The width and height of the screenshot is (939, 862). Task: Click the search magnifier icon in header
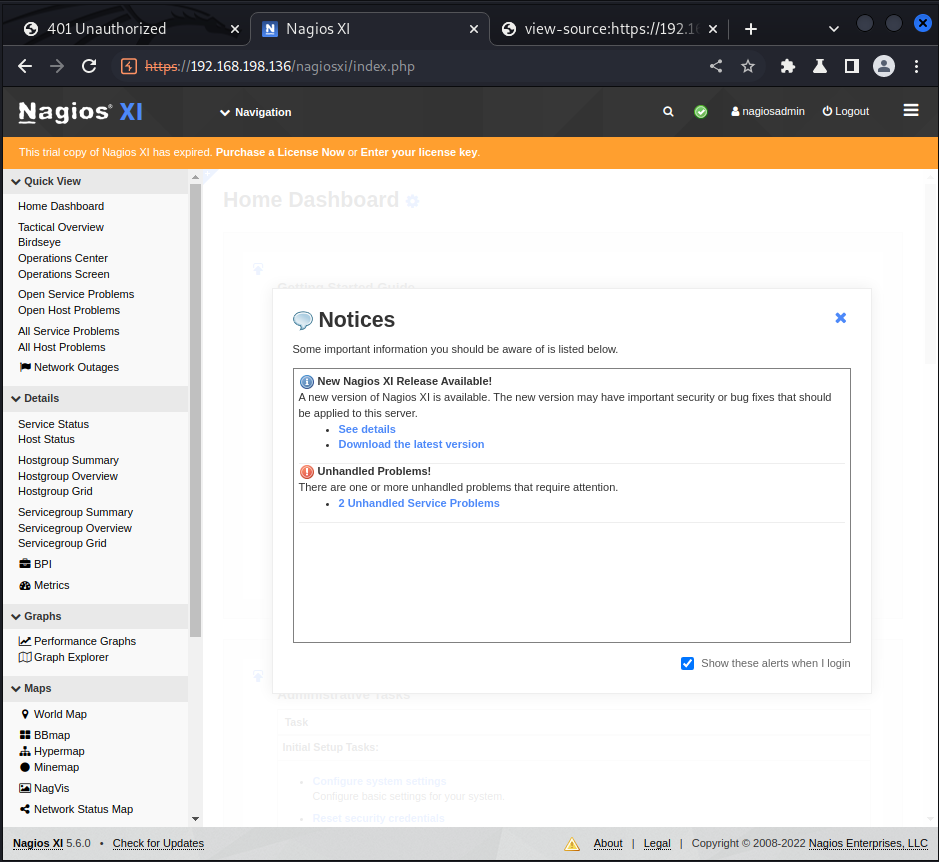tap(668, 111)
